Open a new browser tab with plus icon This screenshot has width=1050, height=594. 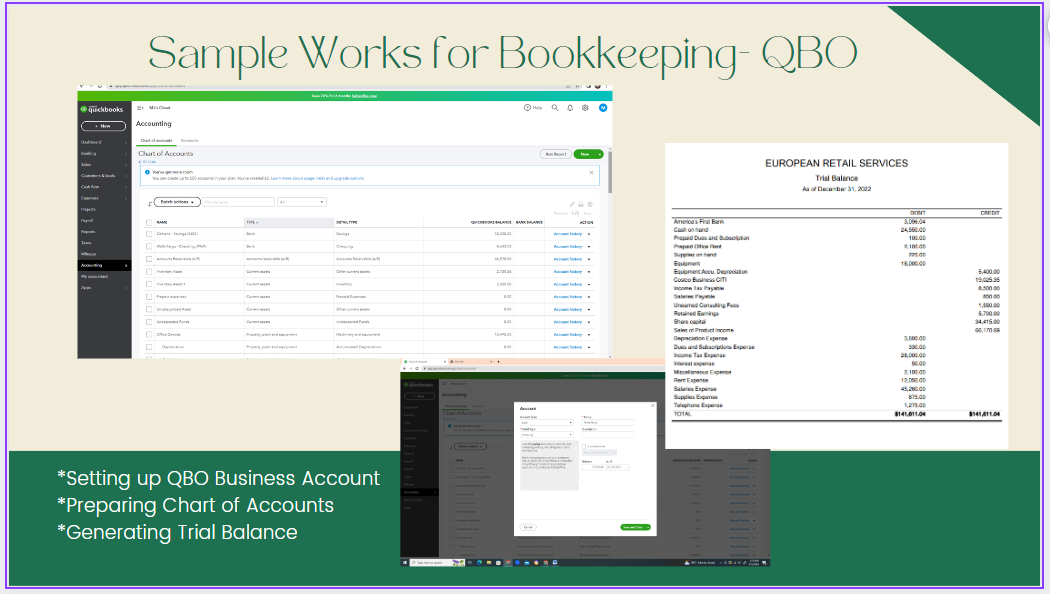click(498, 362)
